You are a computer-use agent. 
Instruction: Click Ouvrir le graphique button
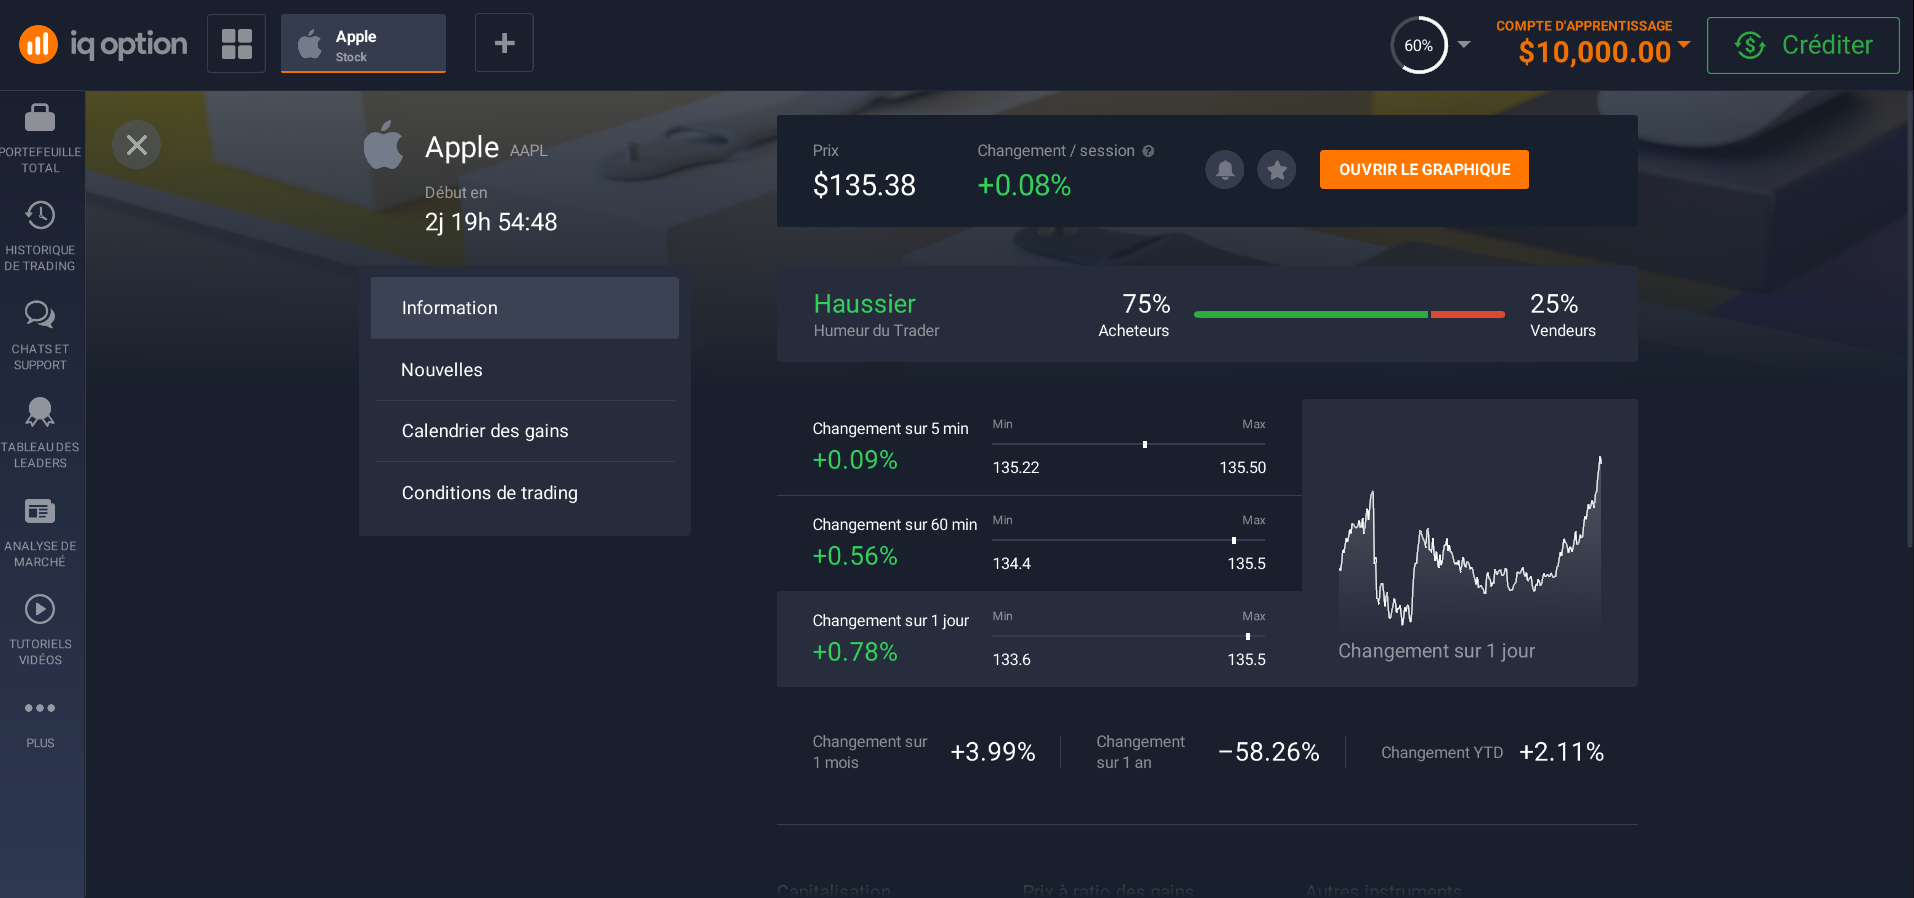click(1424, 170)
